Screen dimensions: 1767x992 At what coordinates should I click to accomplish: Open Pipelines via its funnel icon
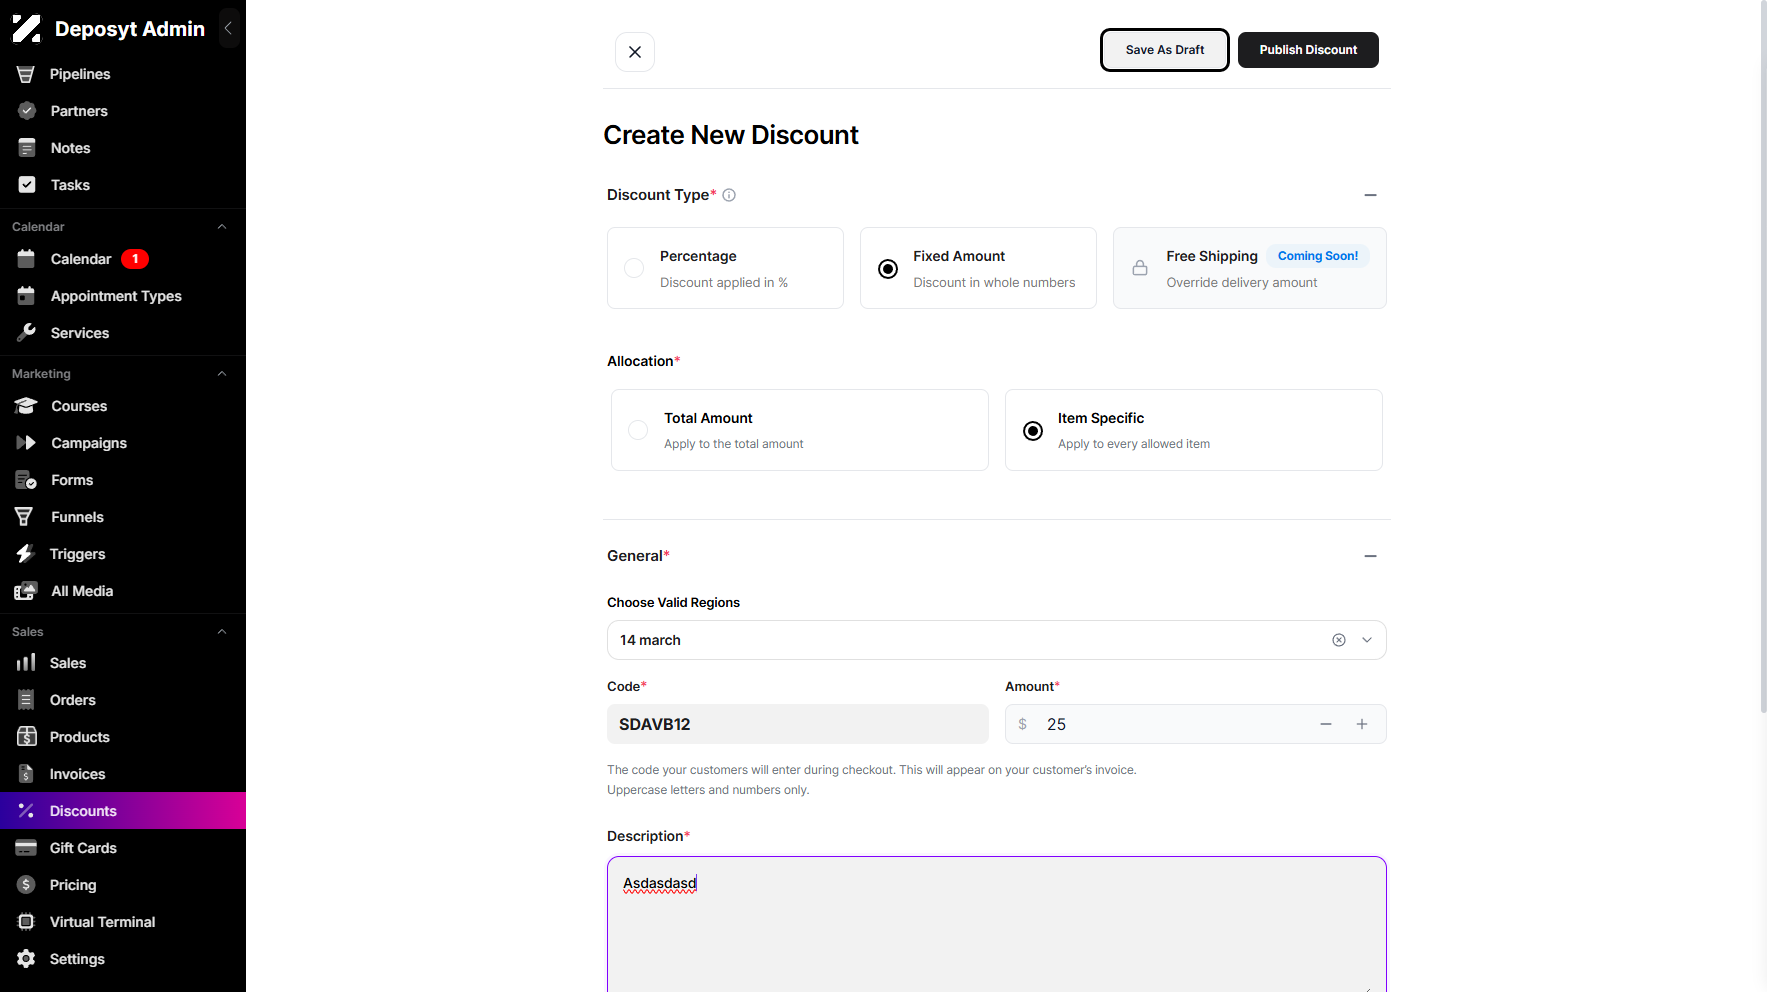26,74
